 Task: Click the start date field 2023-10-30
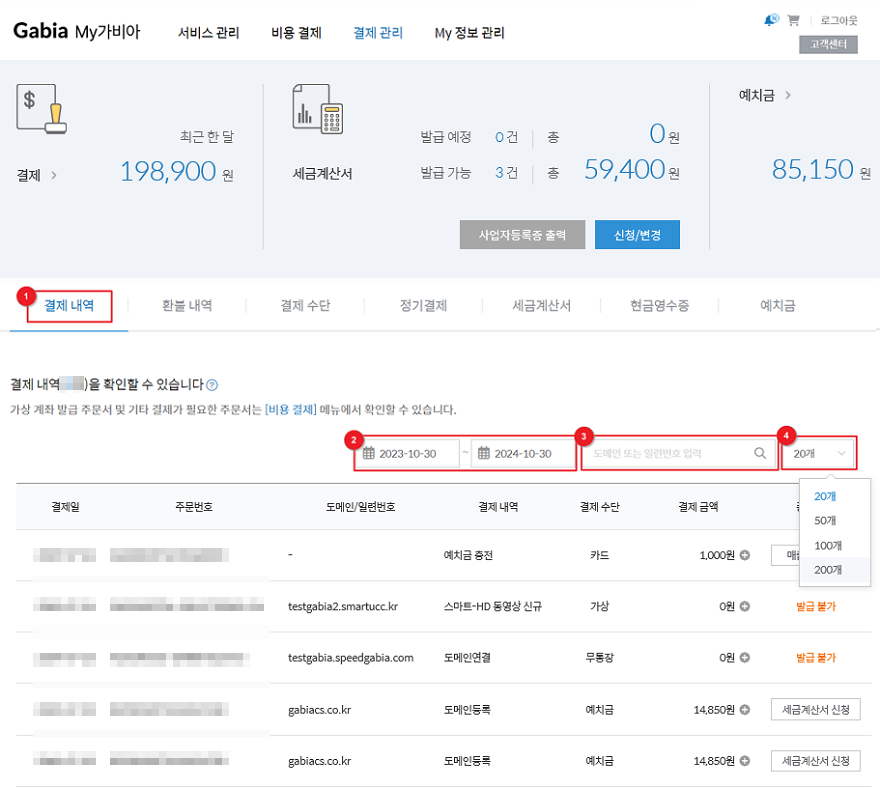[x=407, y=453]
